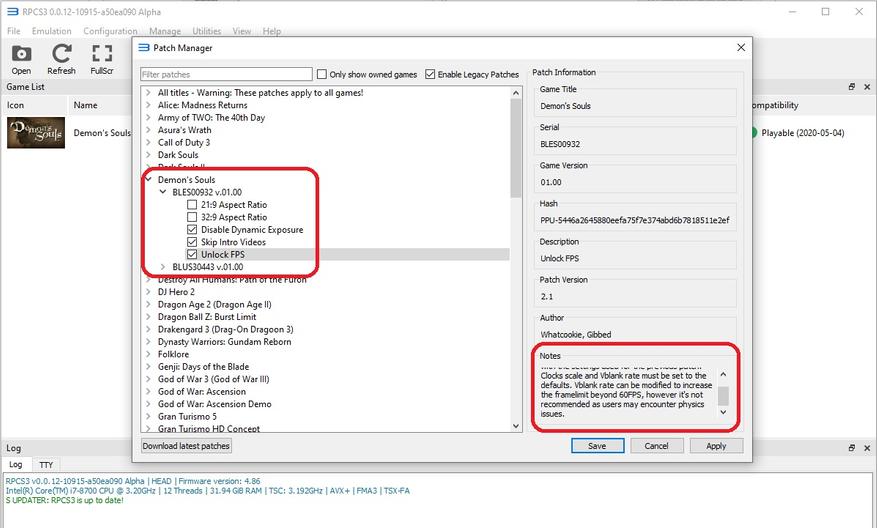This screenshot has width=877, height=528.
Task: Click the Open toolbar icon
Action: [21, 59]
